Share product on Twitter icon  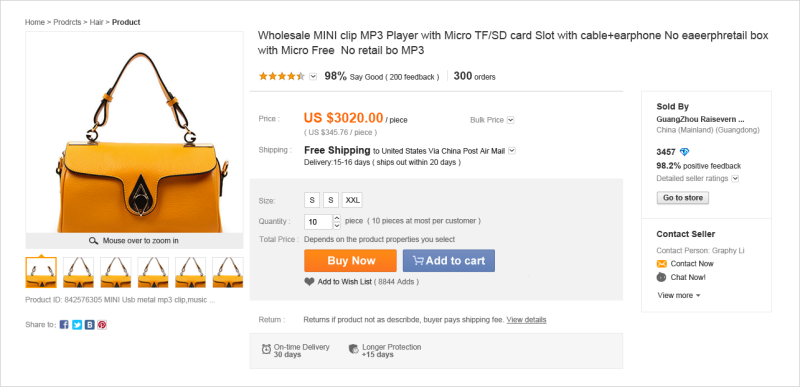point(77,325)
